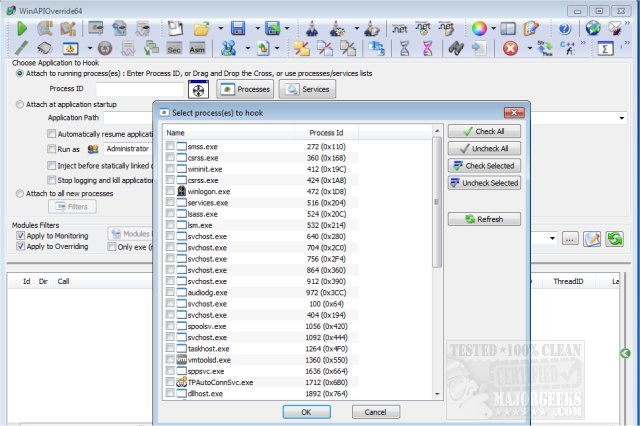Select Attach at application startup radio button
This screenshot has width=640, height=426.
click(x=20, y=104)
